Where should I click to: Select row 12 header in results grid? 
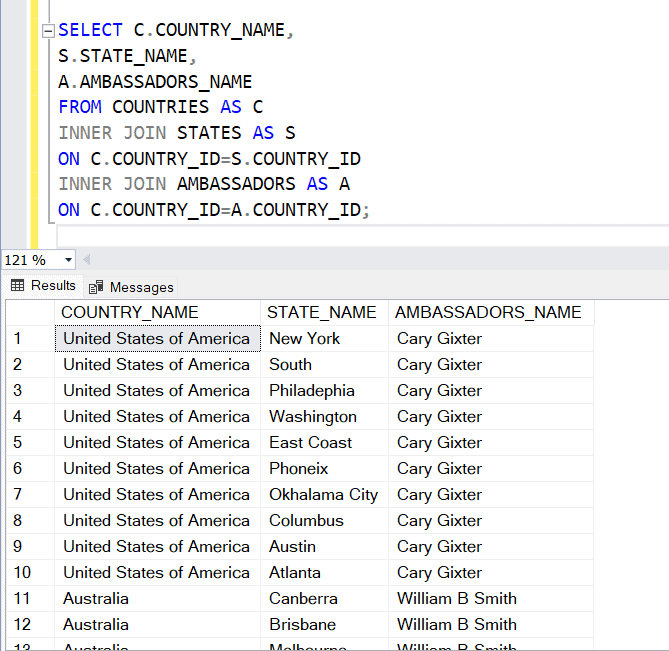point(30,625)
